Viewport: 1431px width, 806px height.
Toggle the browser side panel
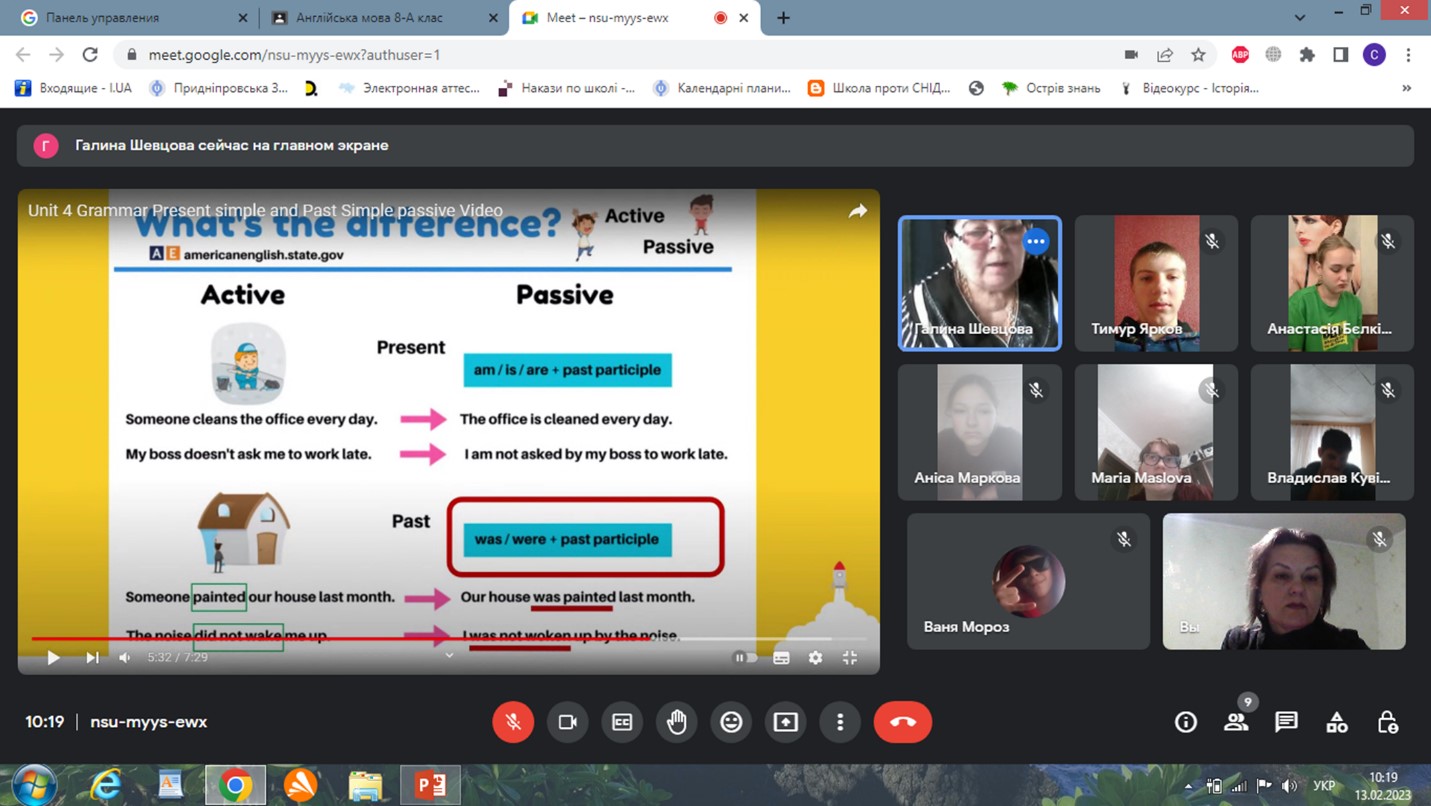coord(1341,55)
